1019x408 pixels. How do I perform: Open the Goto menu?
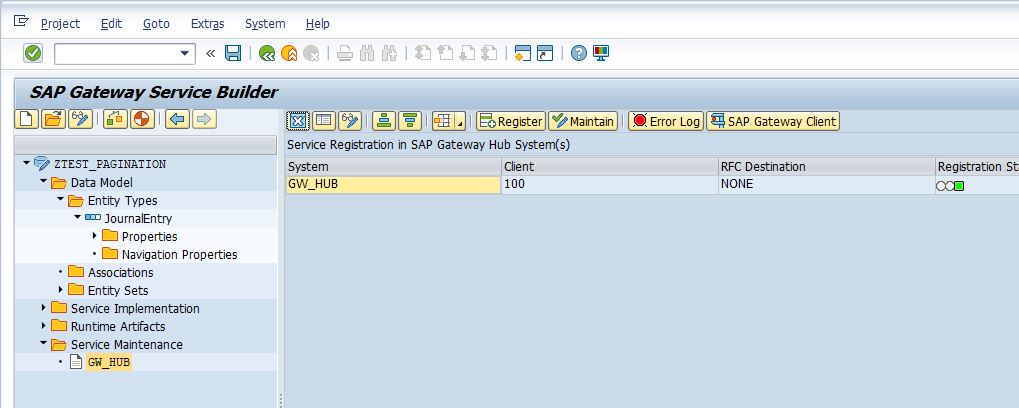pyautogui.click(x=156, y=23)
